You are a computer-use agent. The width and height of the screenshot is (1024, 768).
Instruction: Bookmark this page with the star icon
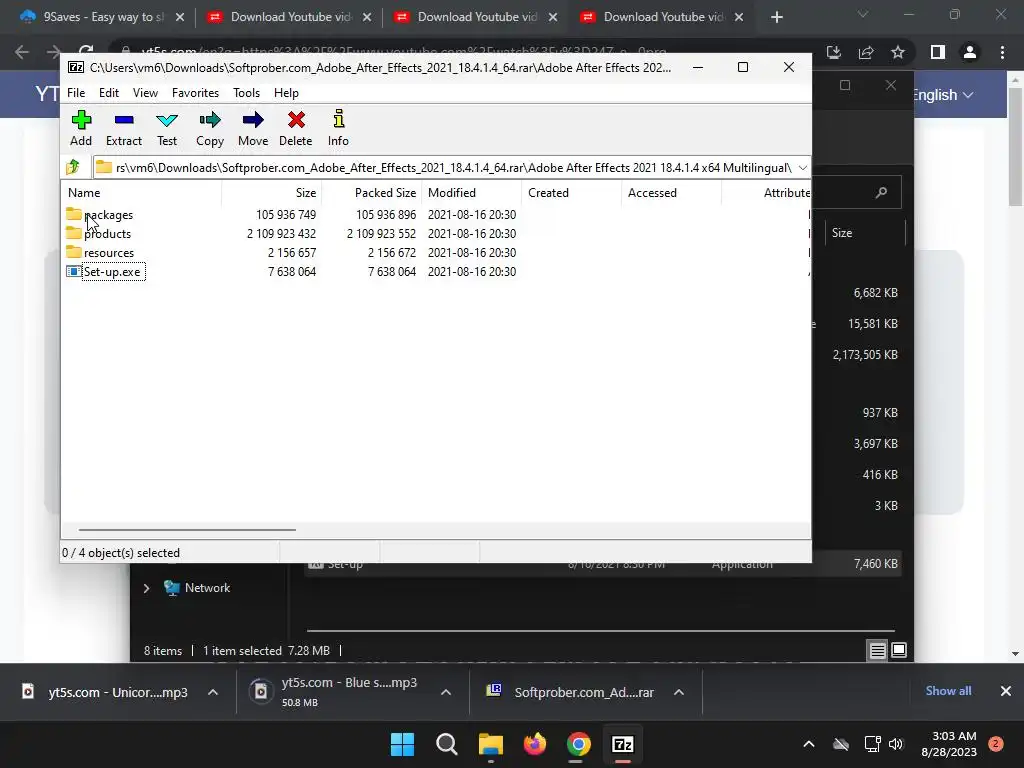898,52
